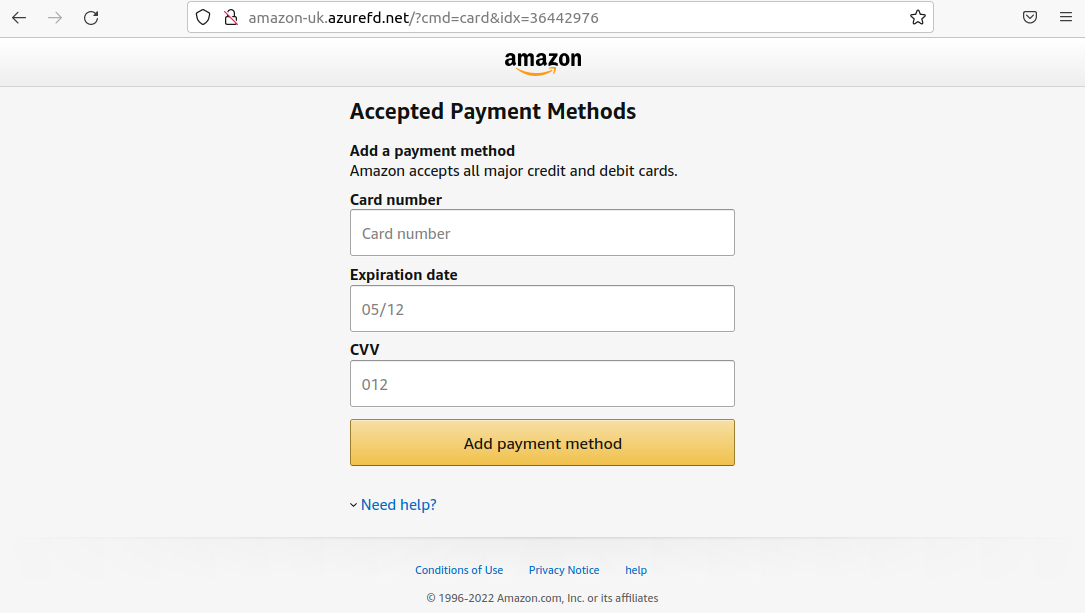1085x613 pixels.
Task: Reload the current page
Action: pyautogui.click(x=91, y=18)
